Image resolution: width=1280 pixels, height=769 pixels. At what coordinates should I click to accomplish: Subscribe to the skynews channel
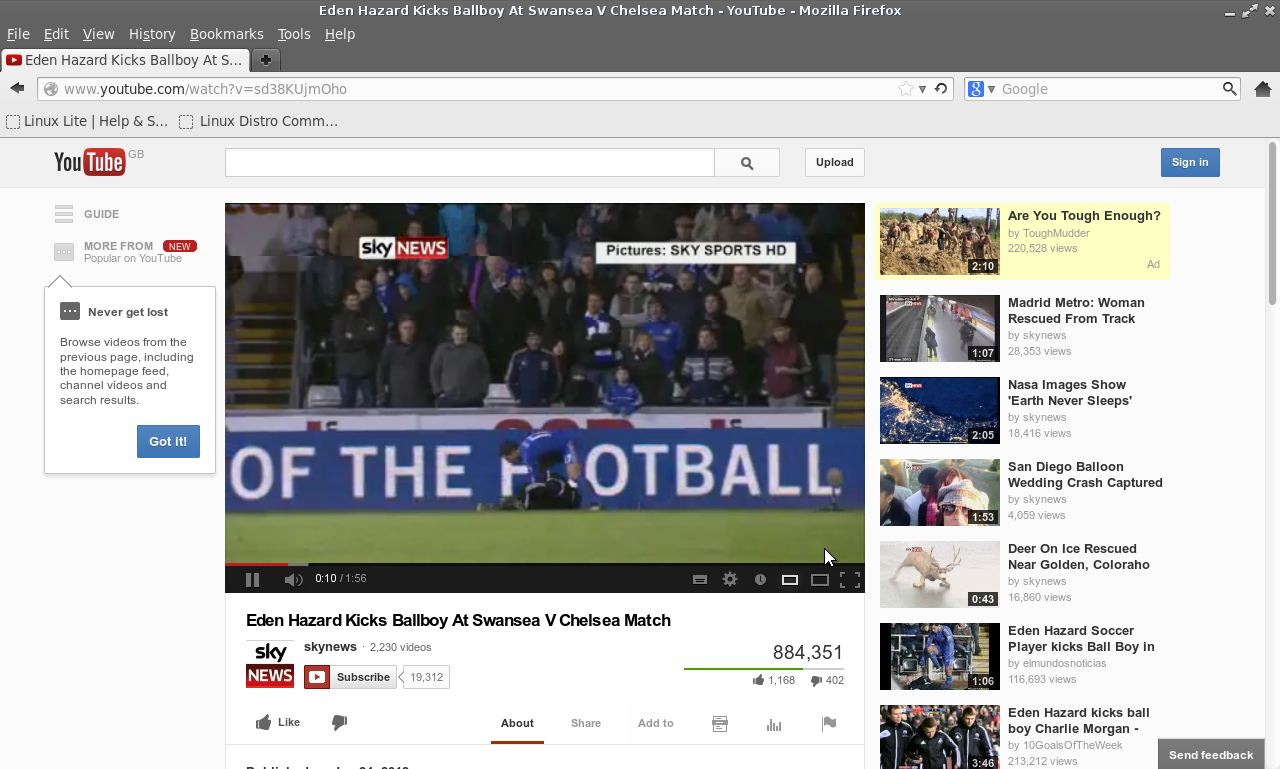tap(351, 677)
